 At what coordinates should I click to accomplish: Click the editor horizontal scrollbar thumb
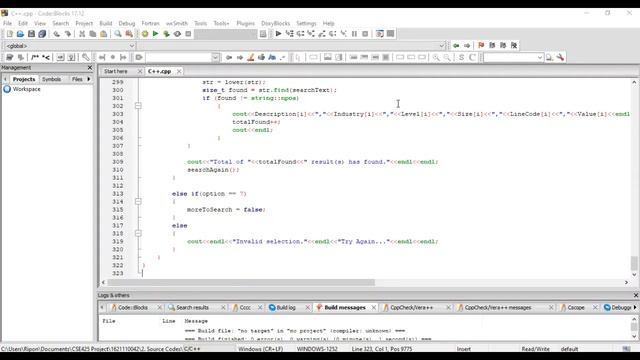point(241,282)
